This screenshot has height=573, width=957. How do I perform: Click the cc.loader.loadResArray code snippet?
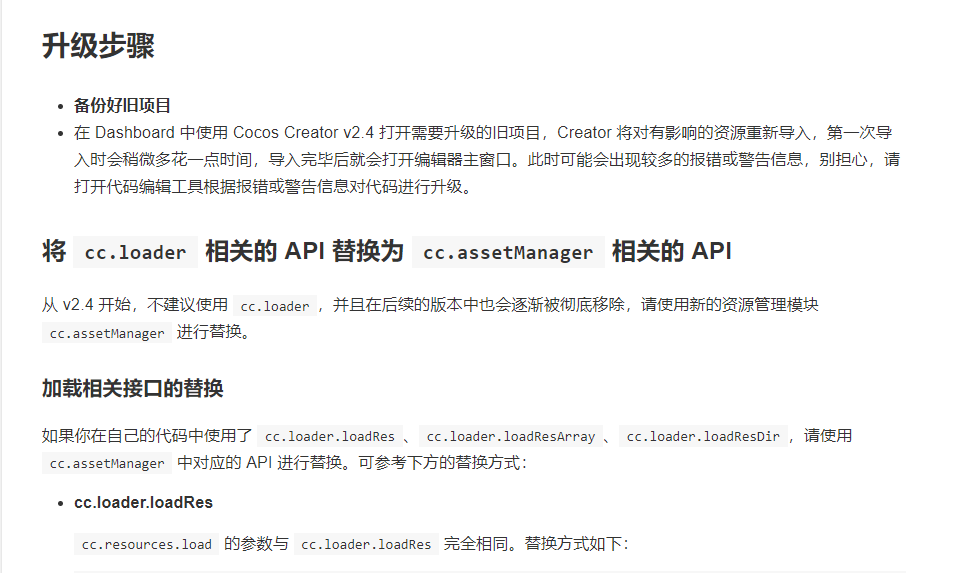coord(511,436)
